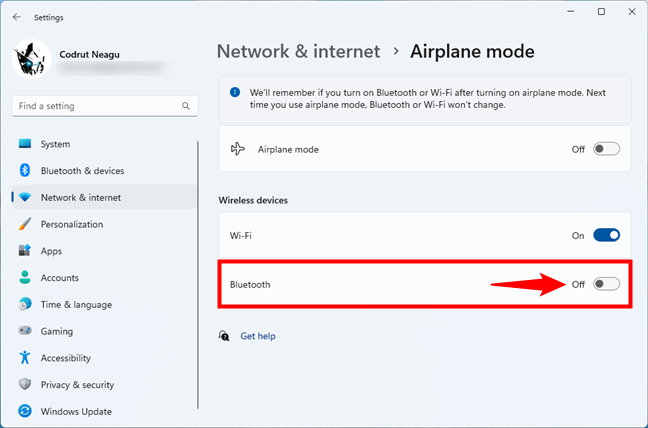Select Gaming in the sidebar

[x=105, y=331]
